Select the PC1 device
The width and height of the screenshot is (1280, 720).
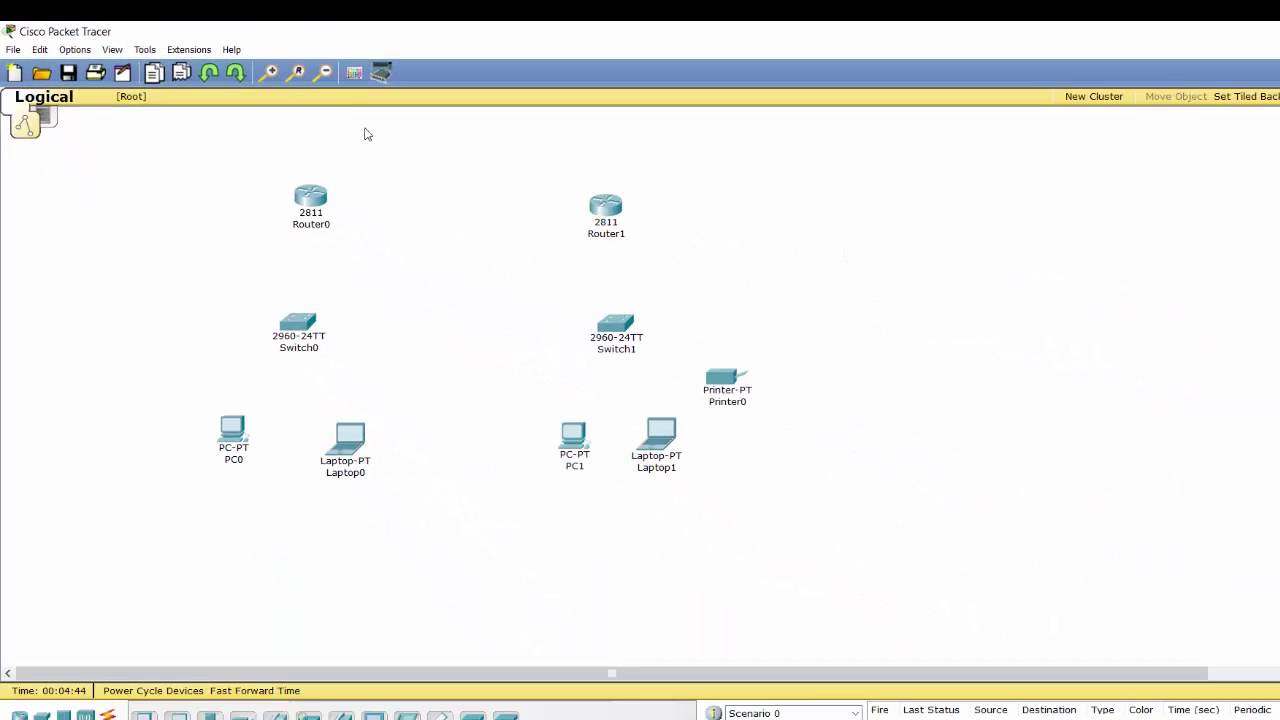click(573, 435)
